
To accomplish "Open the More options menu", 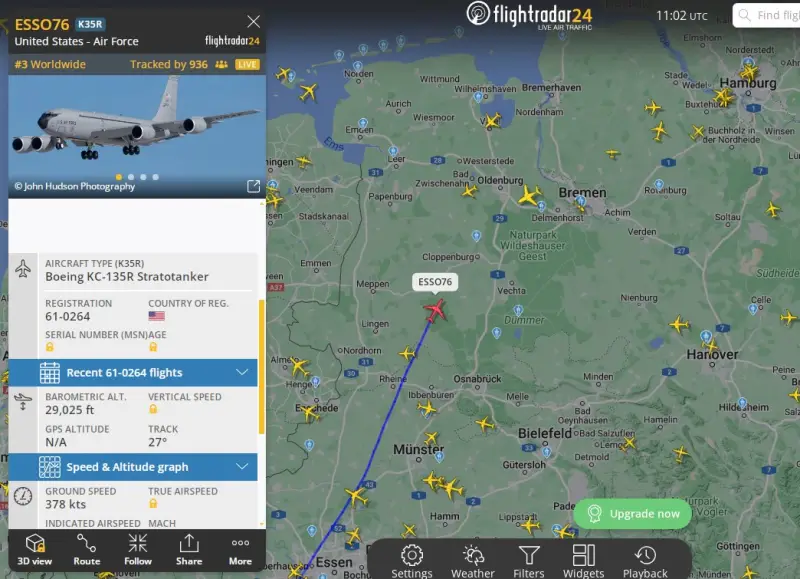I will click(x=240, y=550).
